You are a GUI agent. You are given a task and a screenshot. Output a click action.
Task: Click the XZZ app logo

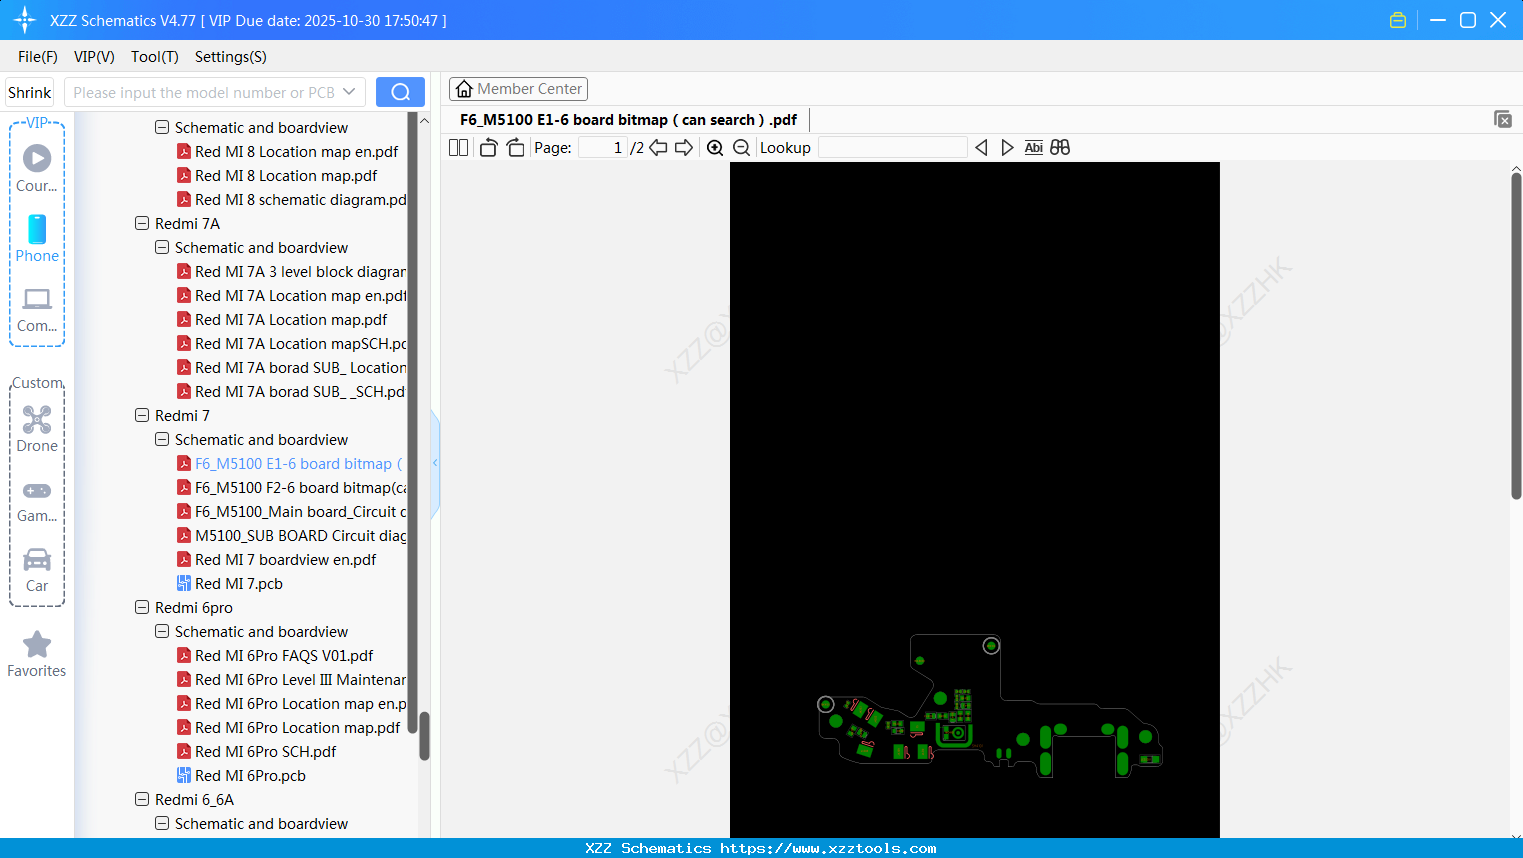pyautogui.click(x=25, y=20)
